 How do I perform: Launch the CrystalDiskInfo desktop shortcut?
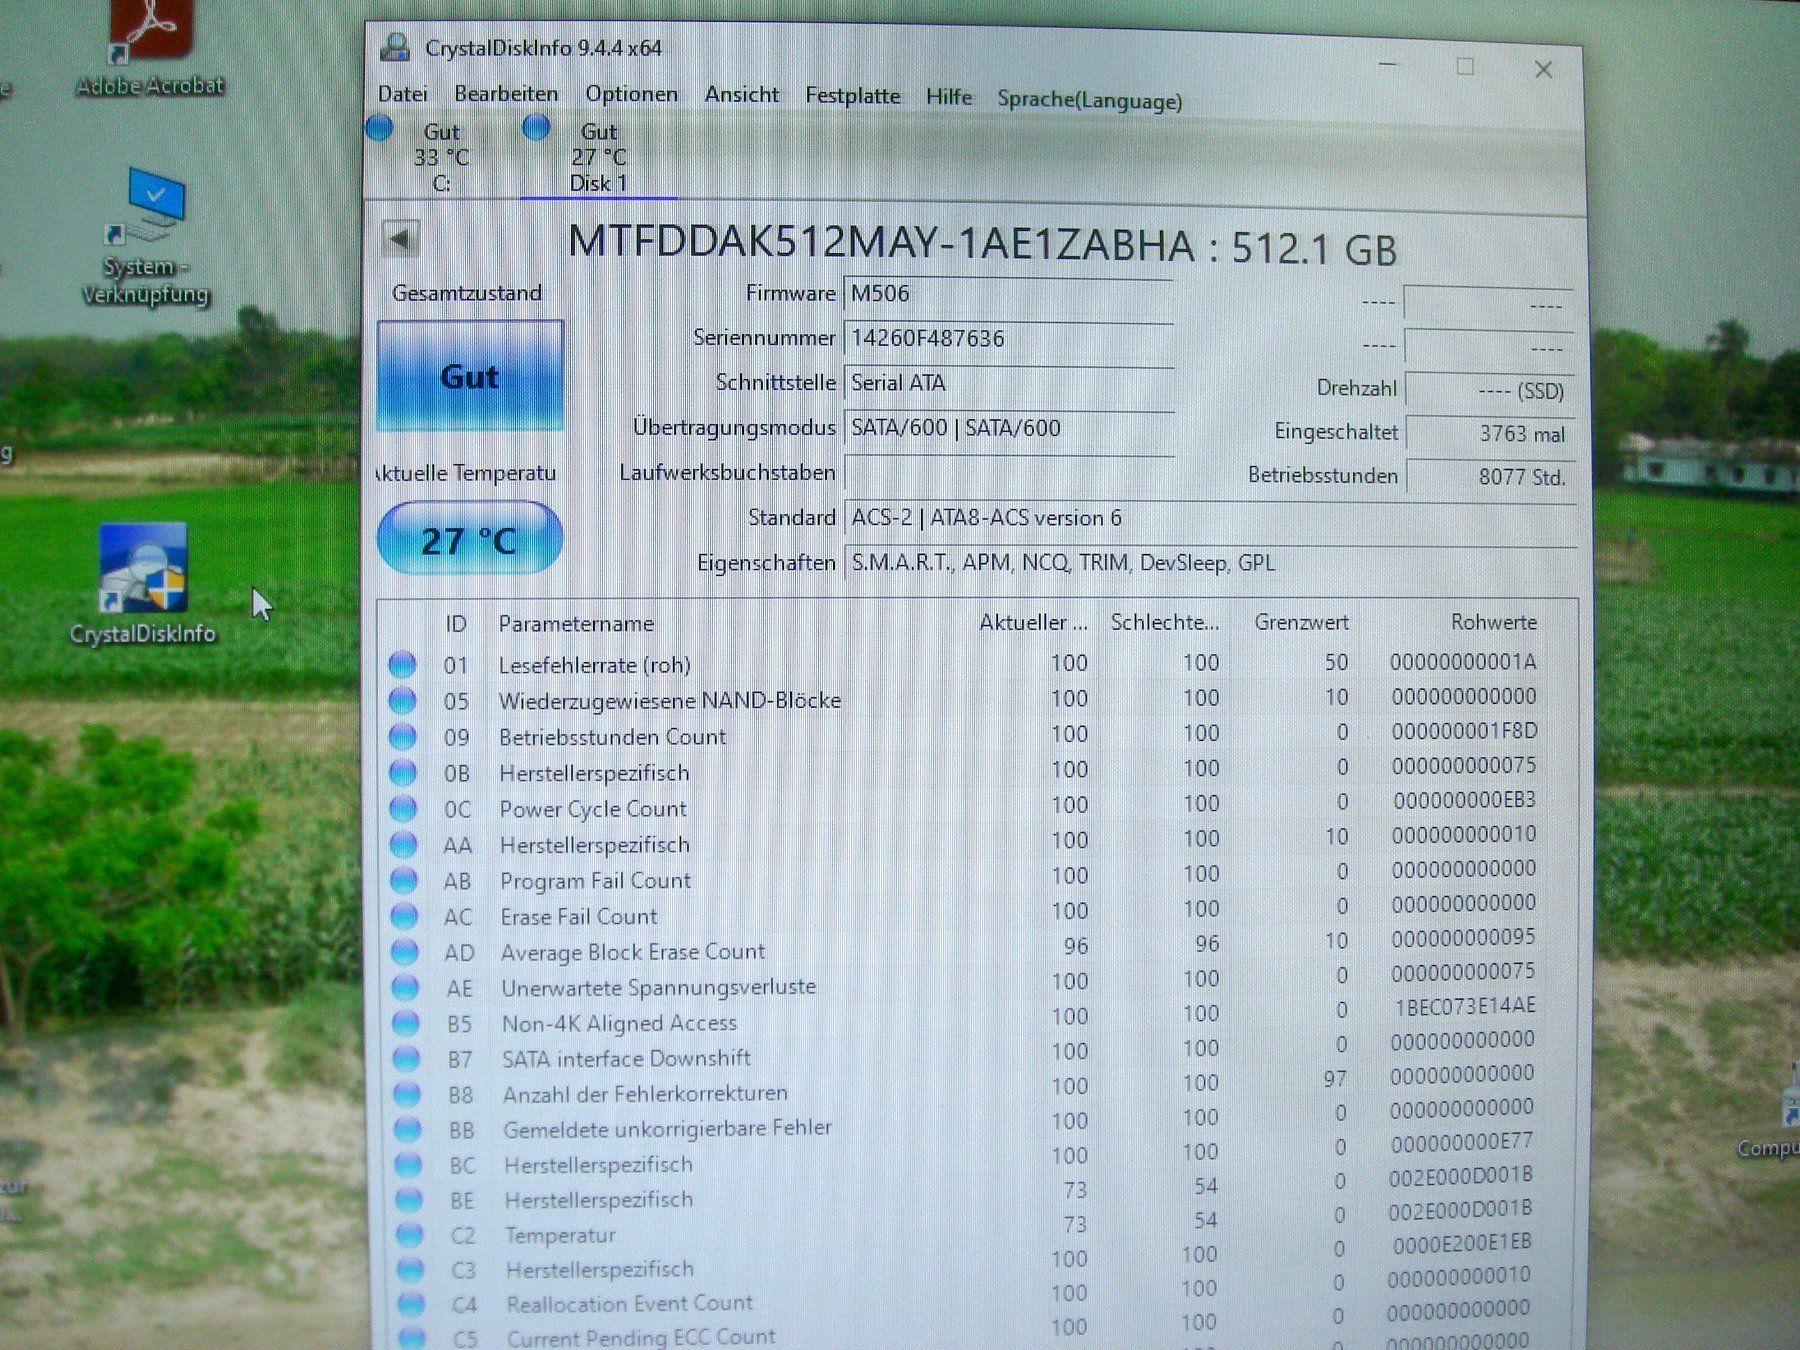pos(143,583)
